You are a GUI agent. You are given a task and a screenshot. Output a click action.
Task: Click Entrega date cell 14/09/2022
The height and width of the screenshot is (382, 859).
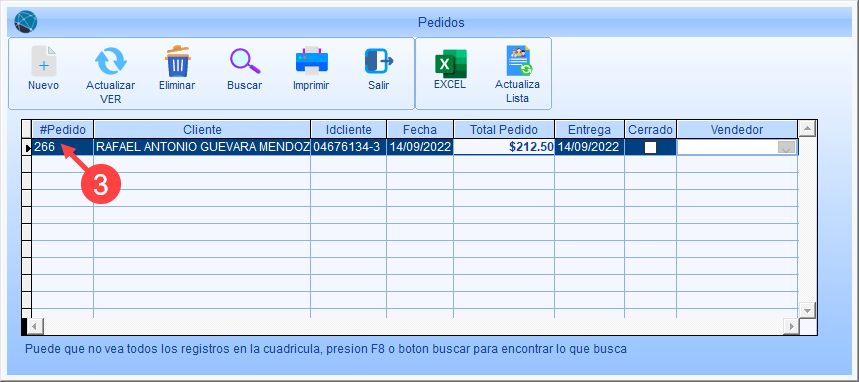[589, 147]
